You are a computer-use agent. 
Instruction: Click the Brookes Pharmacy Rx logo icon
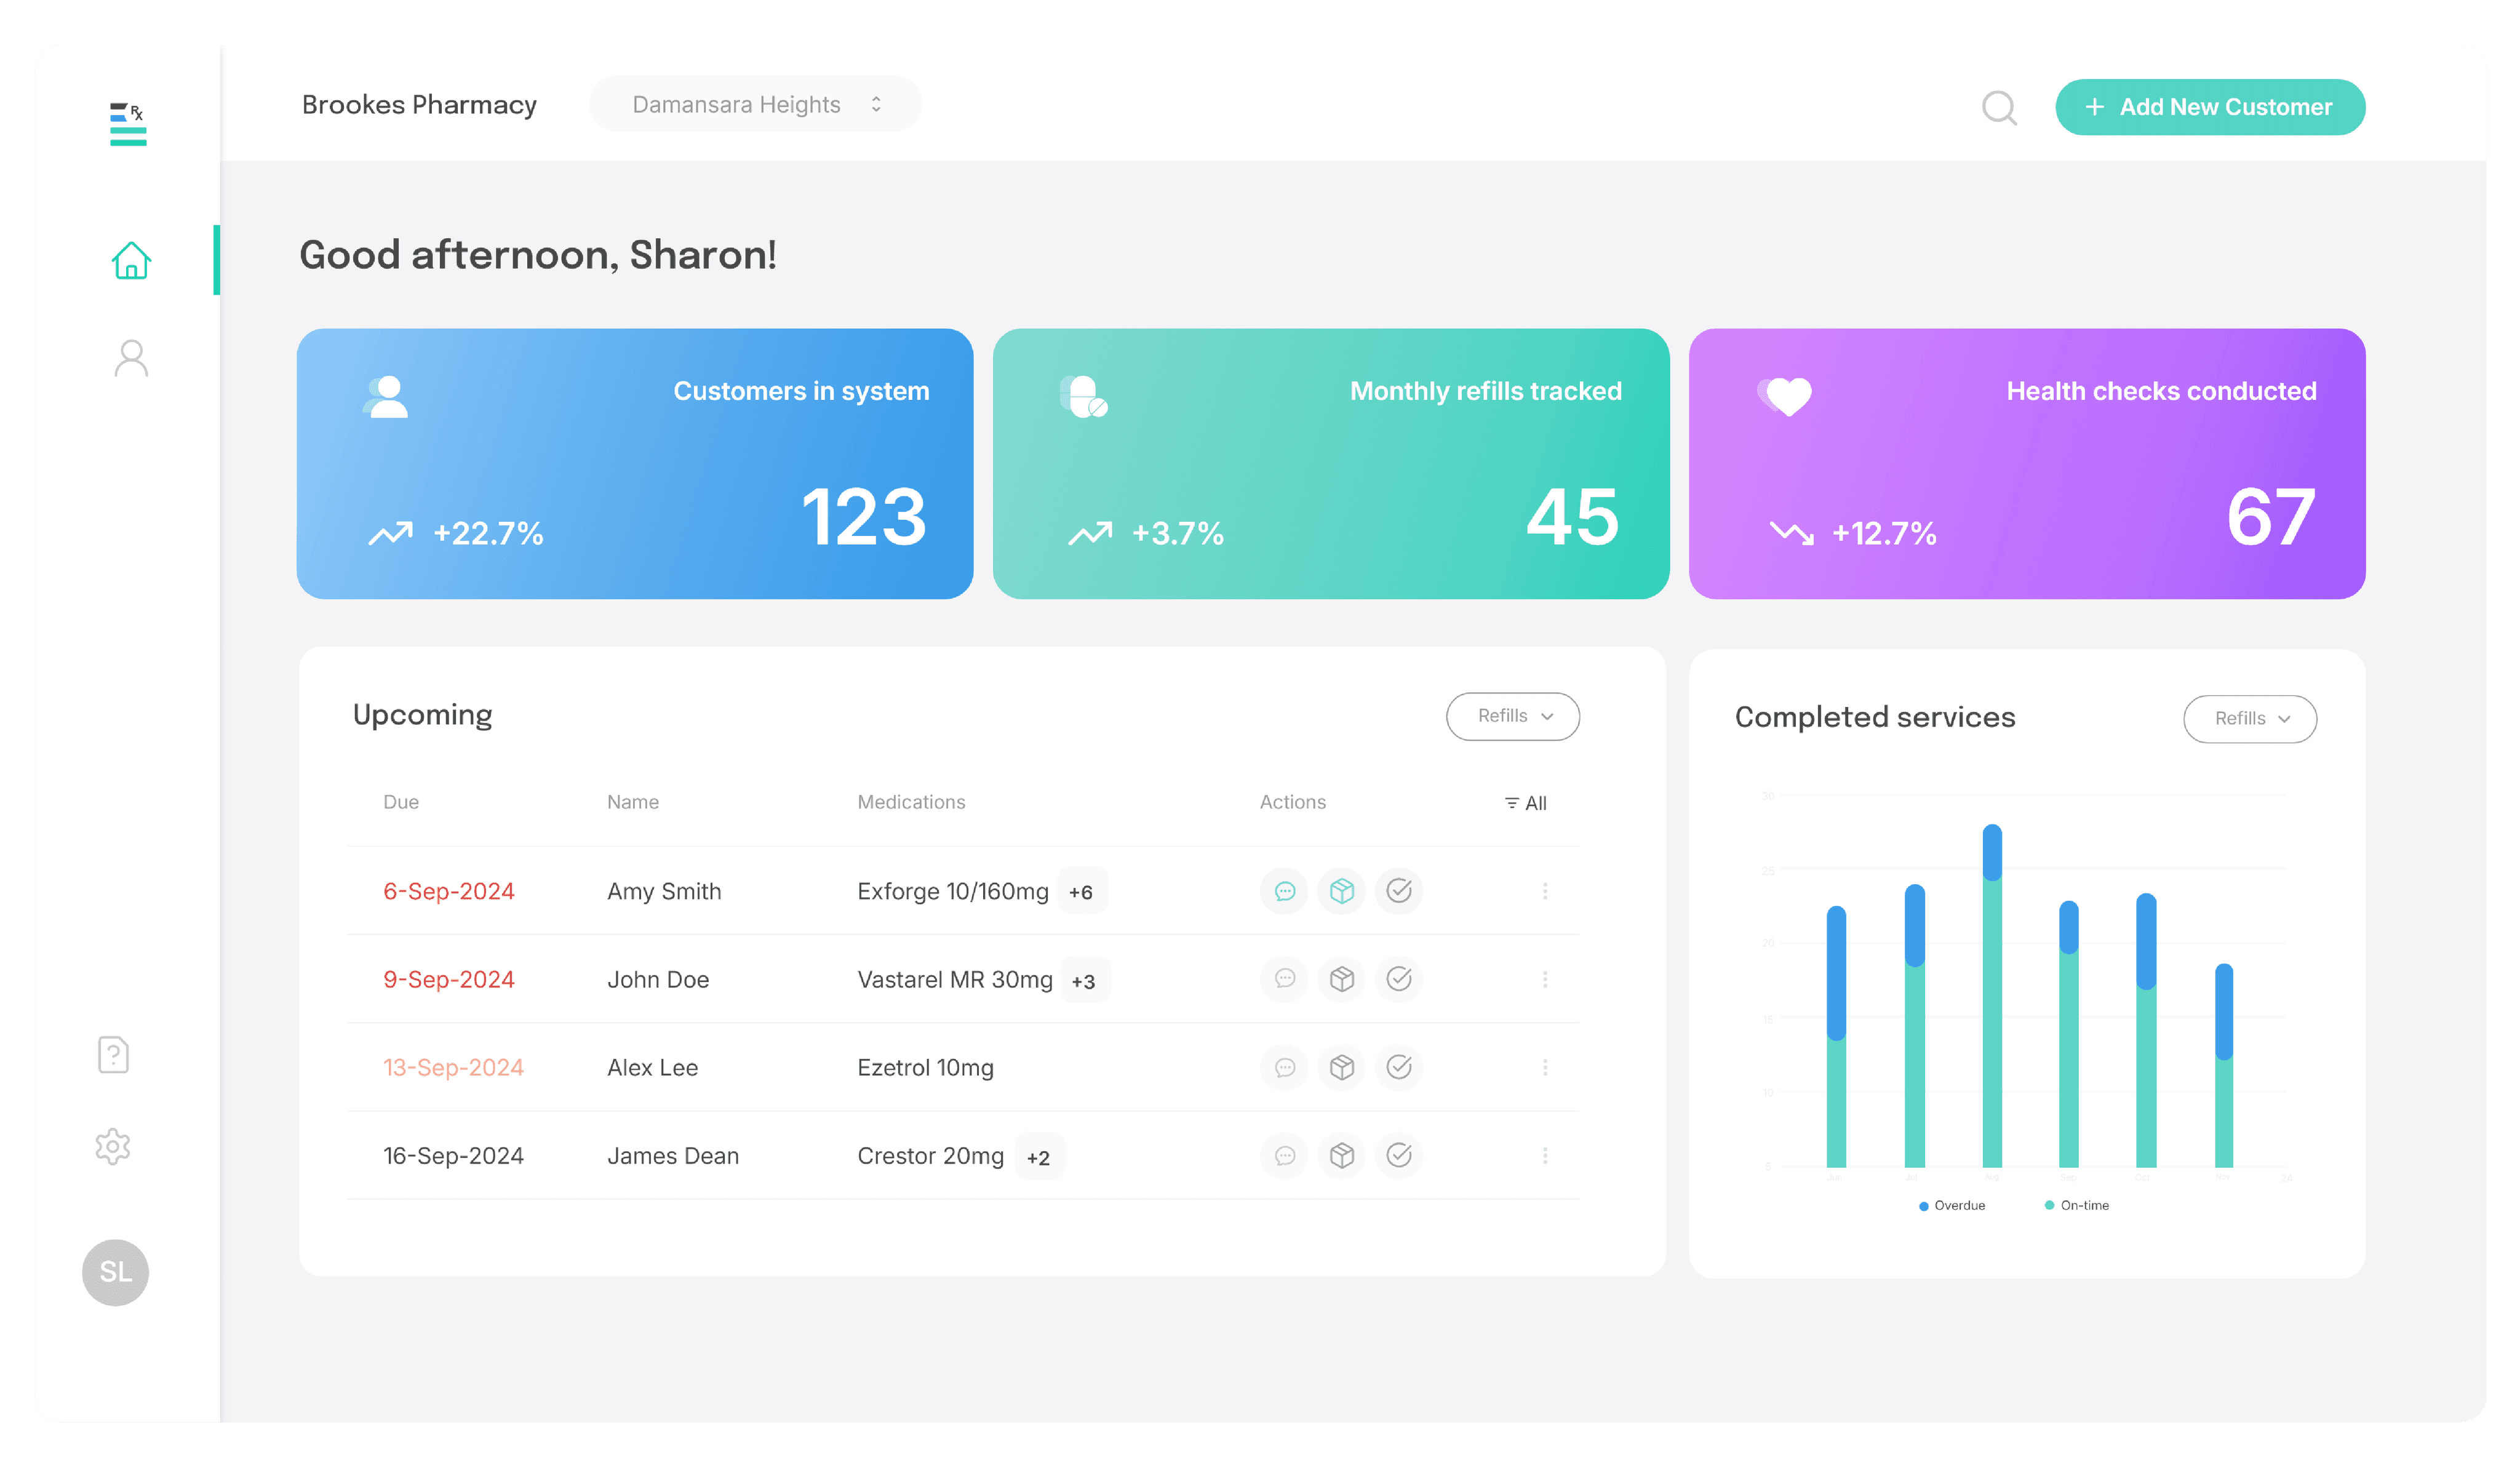coord(127,124)
